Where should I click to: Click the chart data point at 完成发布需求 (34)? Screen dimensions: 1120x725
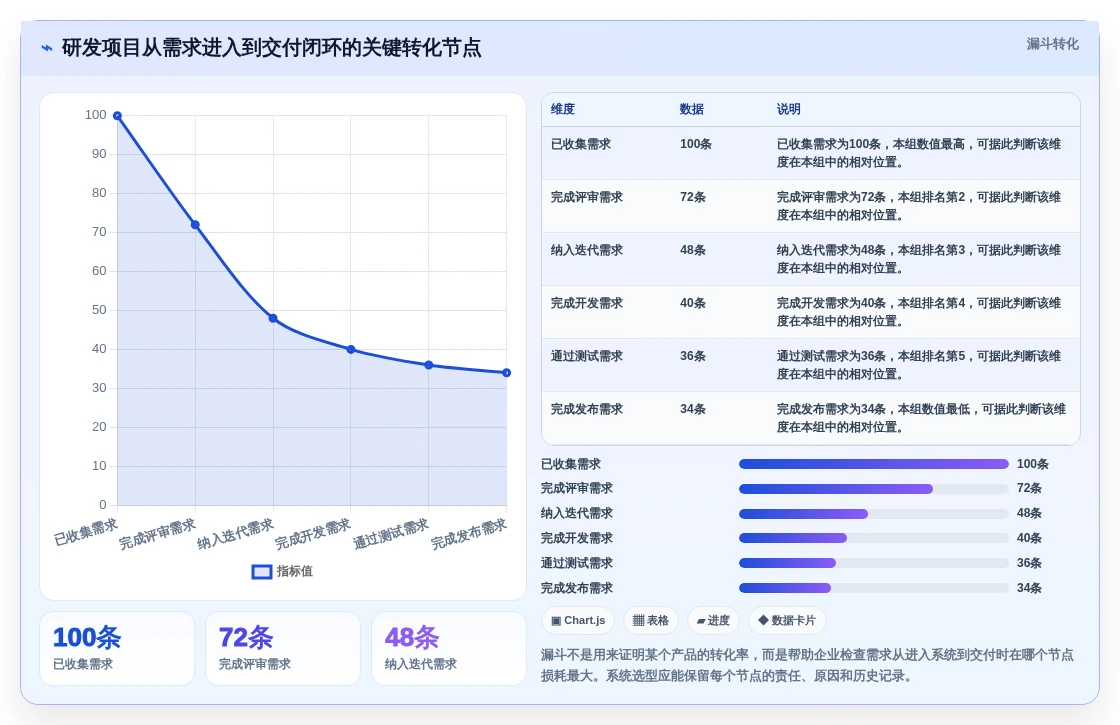pyautogui.click(x=506, y=373)
